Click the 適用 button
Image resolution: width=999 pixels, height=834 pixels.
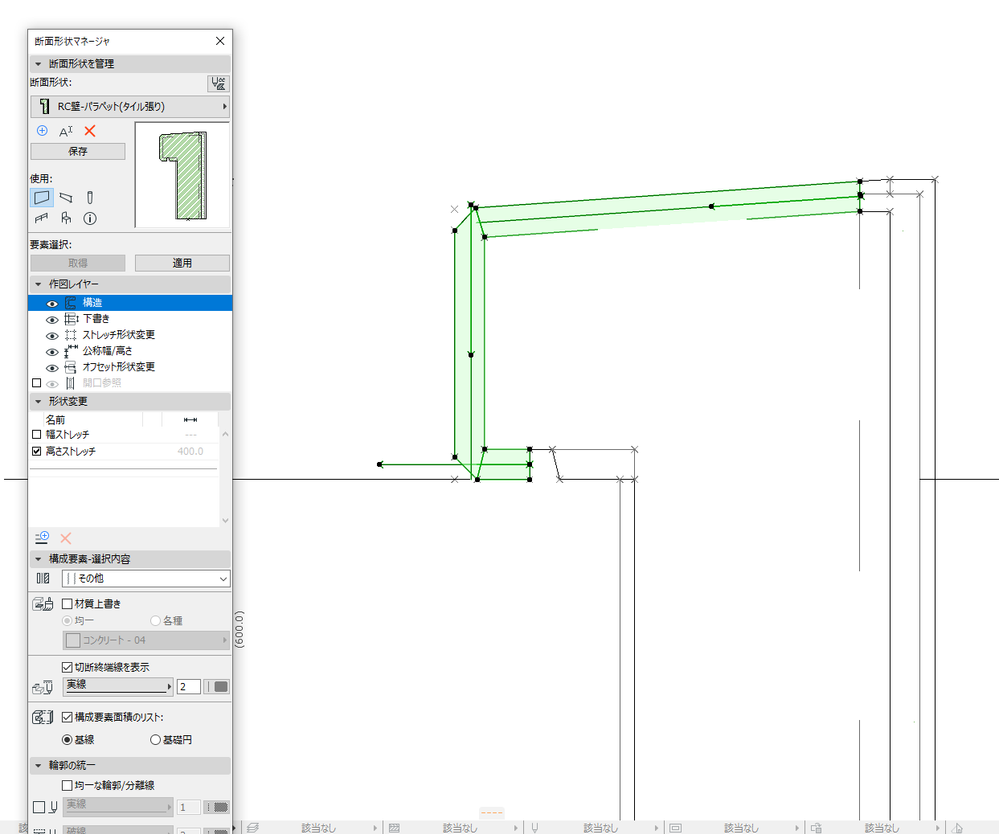(x=182, y=262)
